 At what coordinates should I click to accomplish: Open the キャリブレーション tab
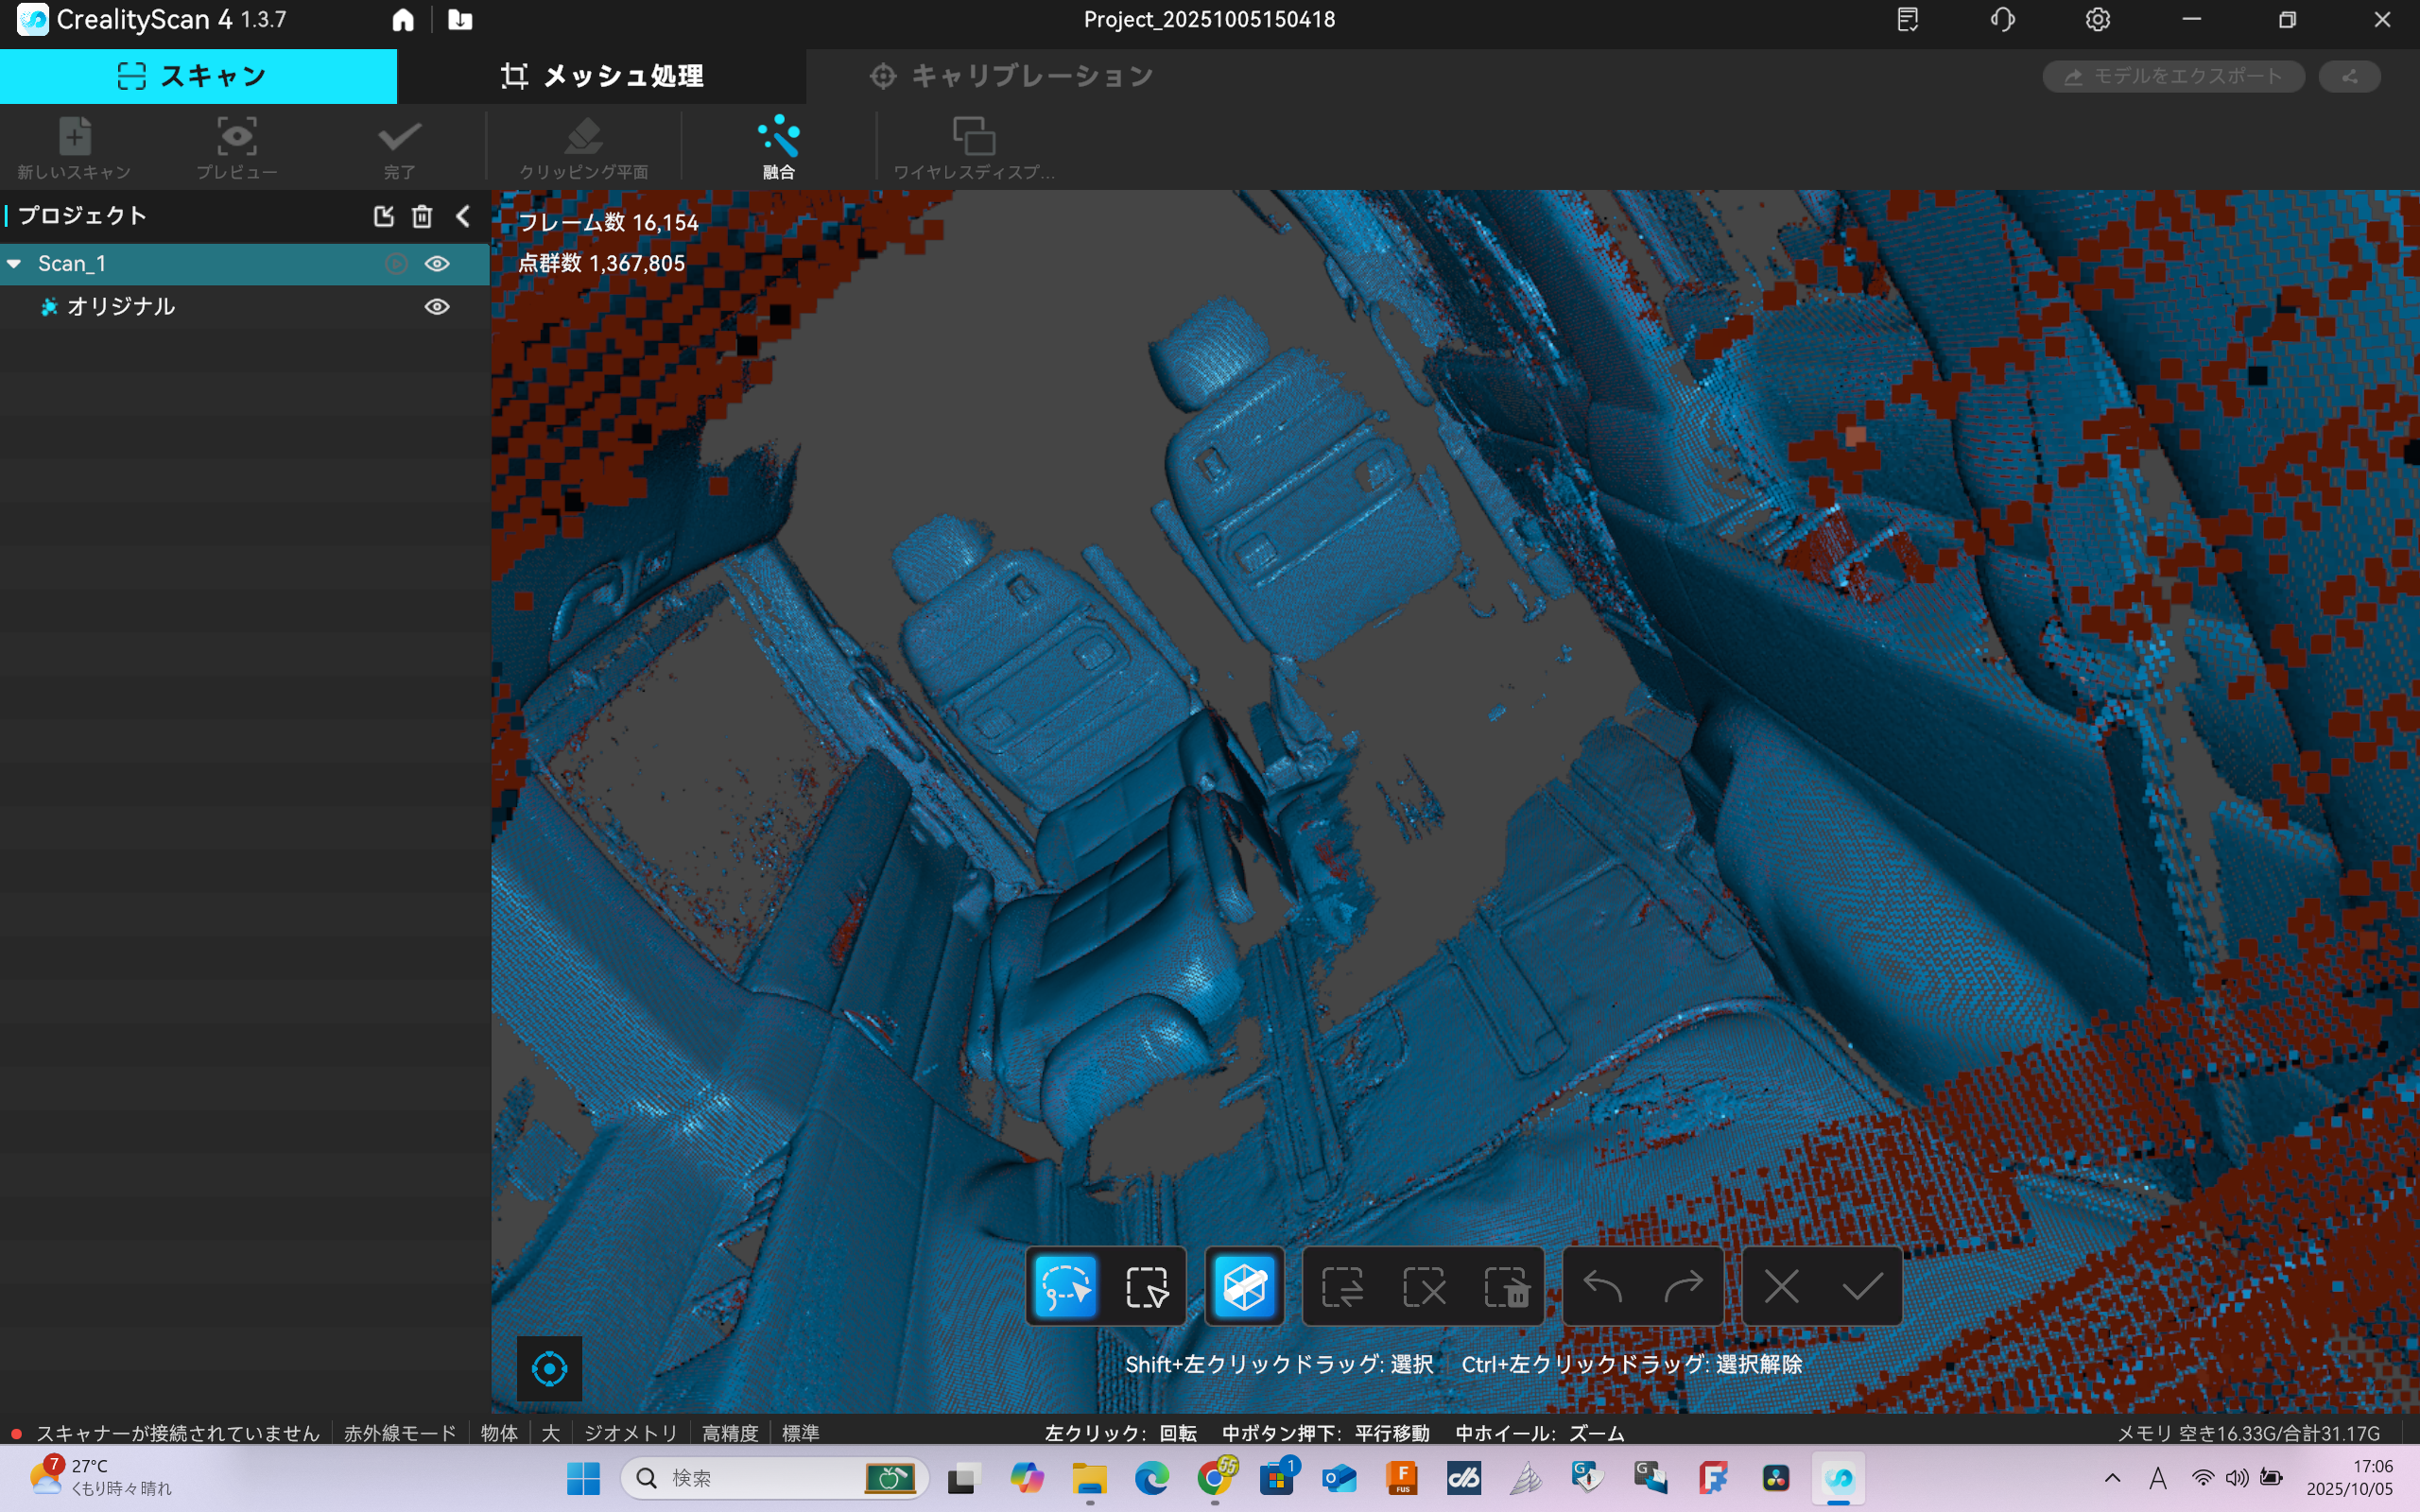pyautogui.click(x=1011, y=76)
